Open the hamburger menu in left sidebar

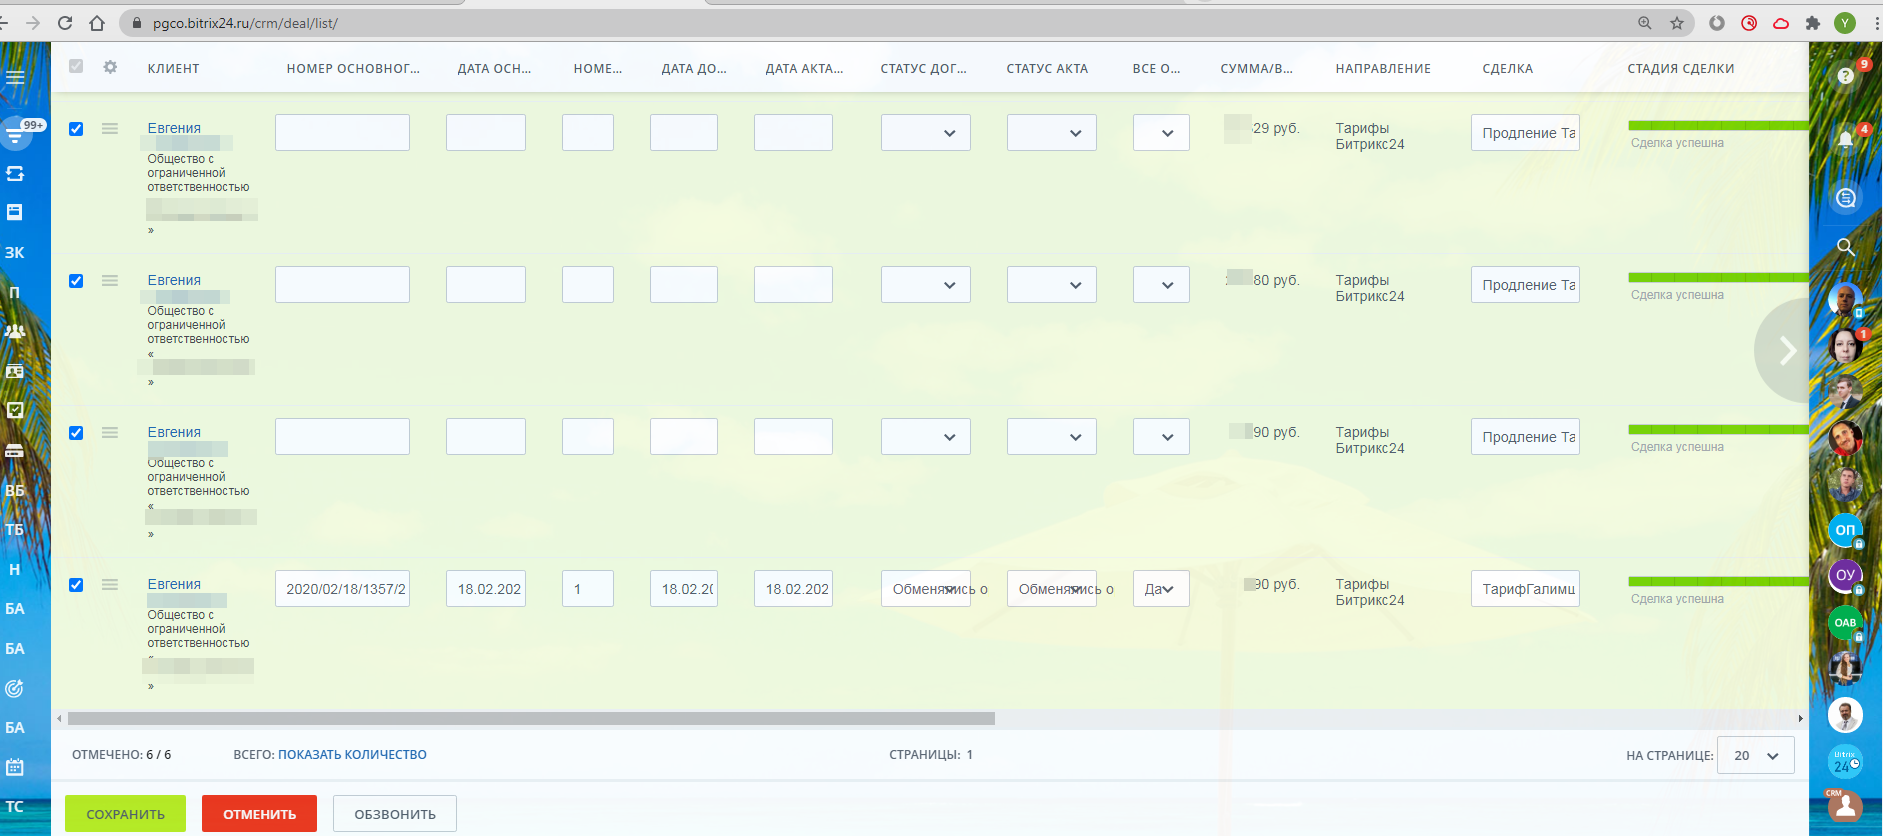pyautogui.click(x=15, y=77)
